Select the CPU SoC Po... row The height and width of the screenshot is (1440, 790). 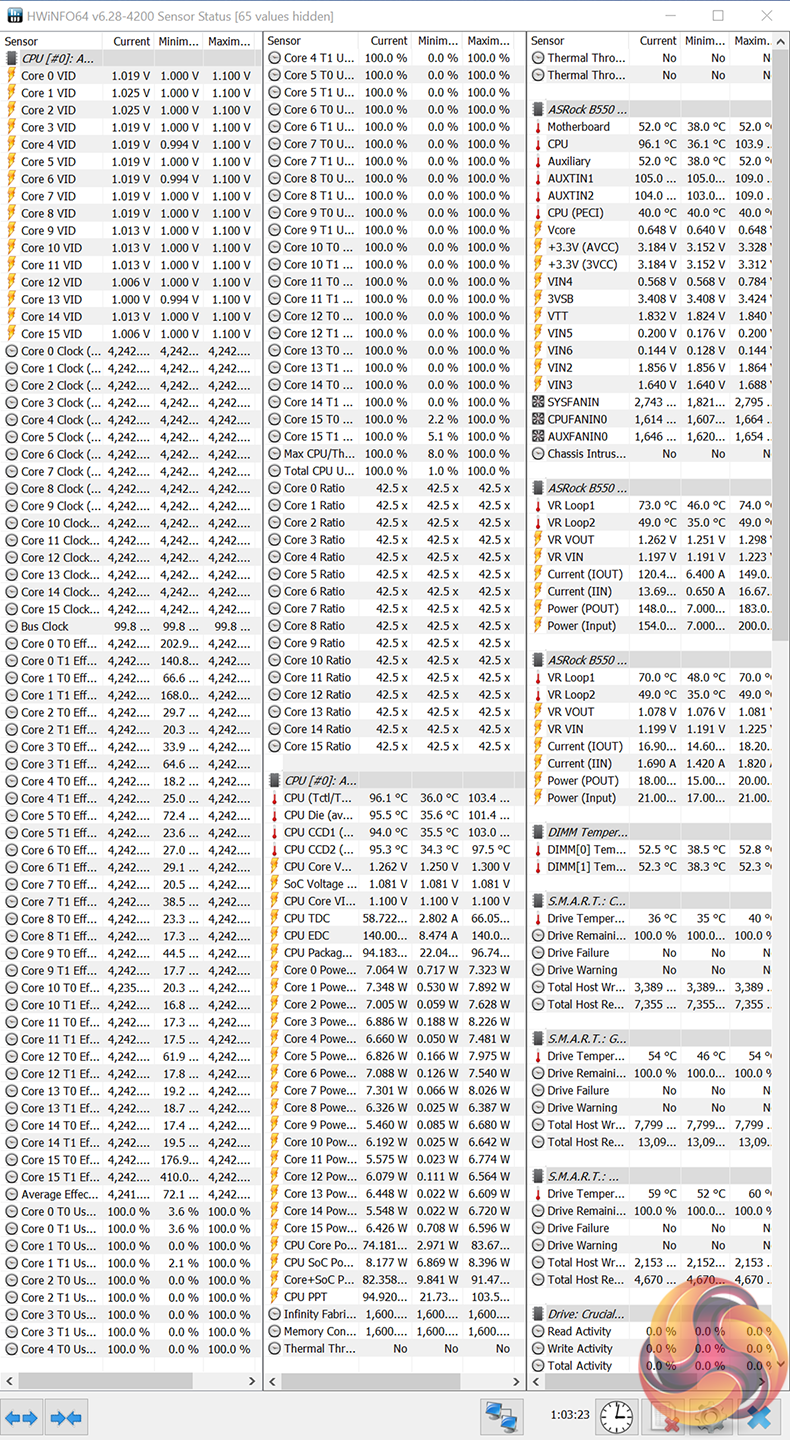pos(394,1263)
